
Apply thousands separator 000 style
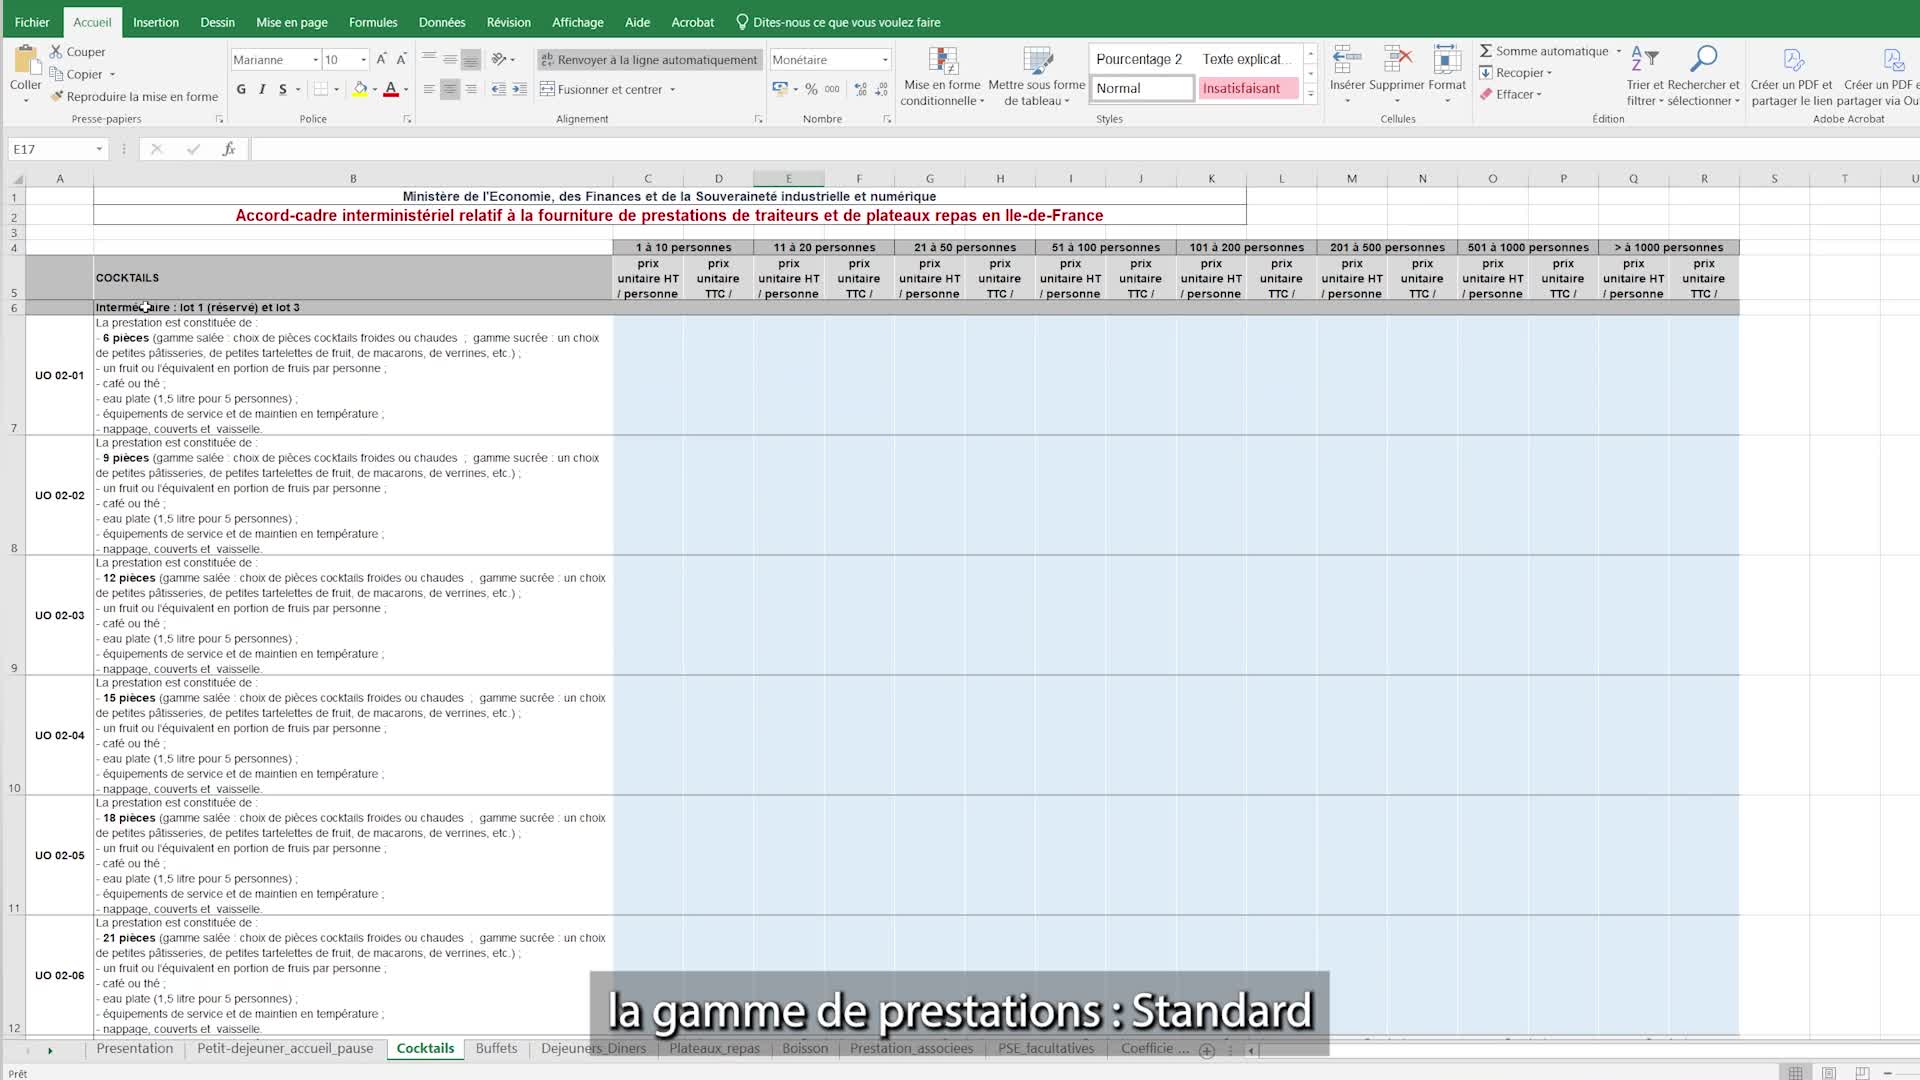point(832,89)
